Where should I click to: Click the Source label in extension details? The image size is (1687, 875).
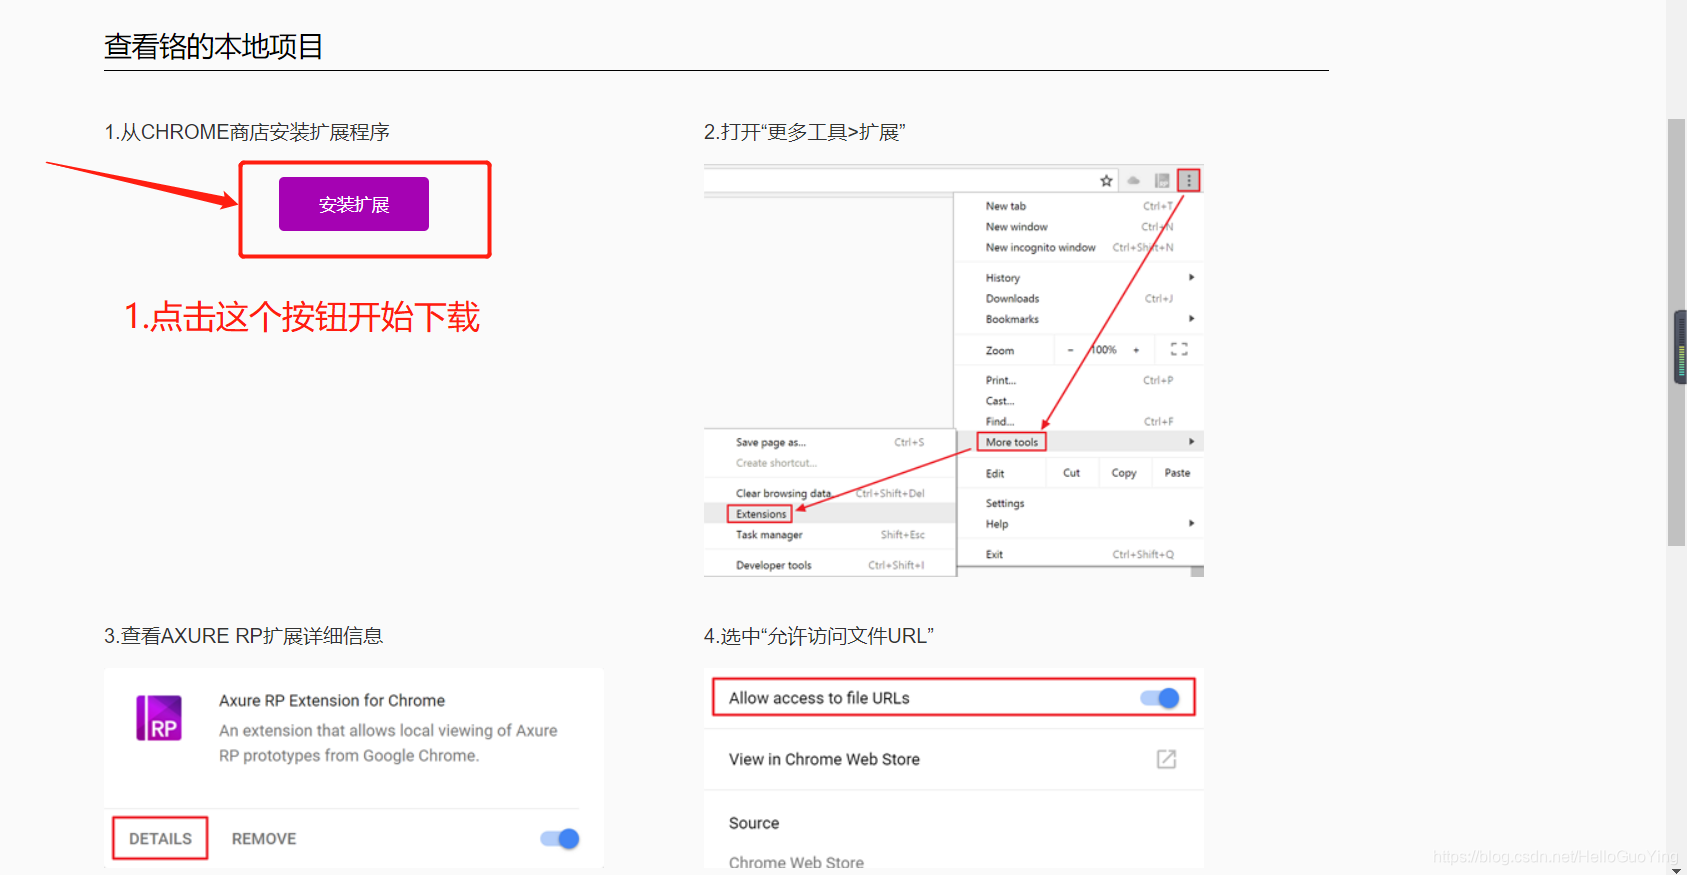click(x=754, y=823)
